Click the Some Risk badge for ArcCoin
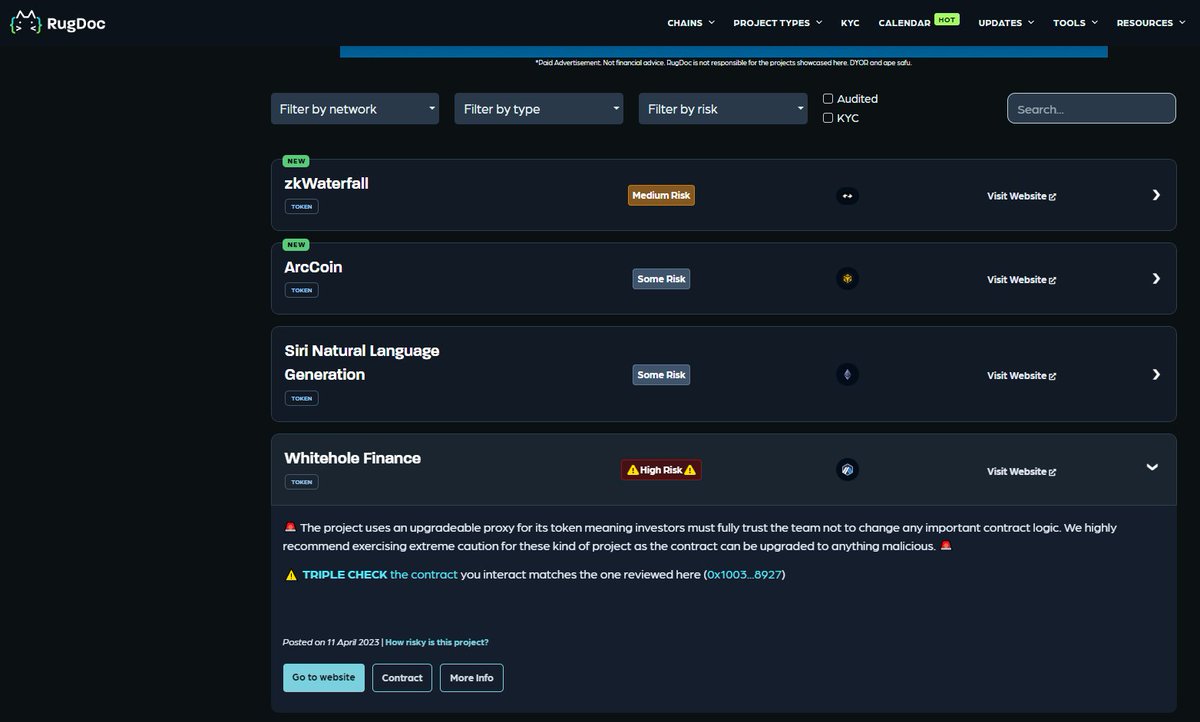The width and height of the screenshot is (1200, 722). coord(661,279)
